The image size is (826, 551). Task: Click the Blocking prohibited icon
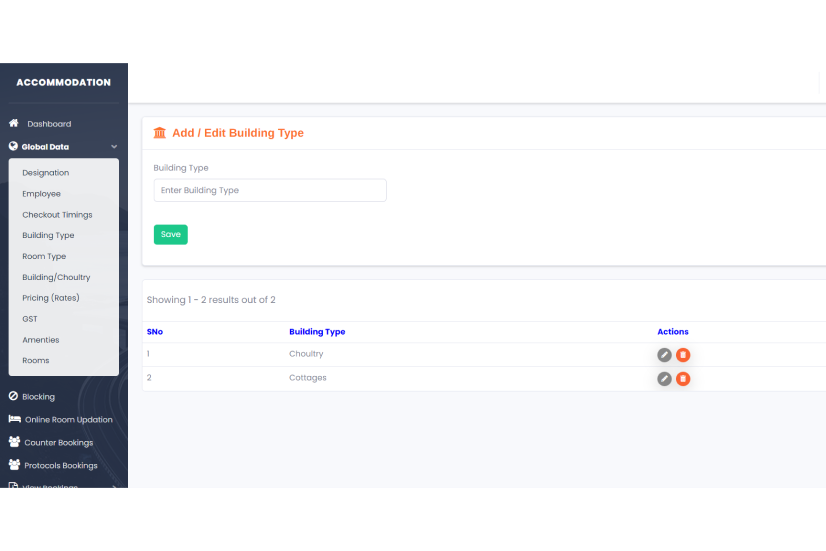pos(13,396)
